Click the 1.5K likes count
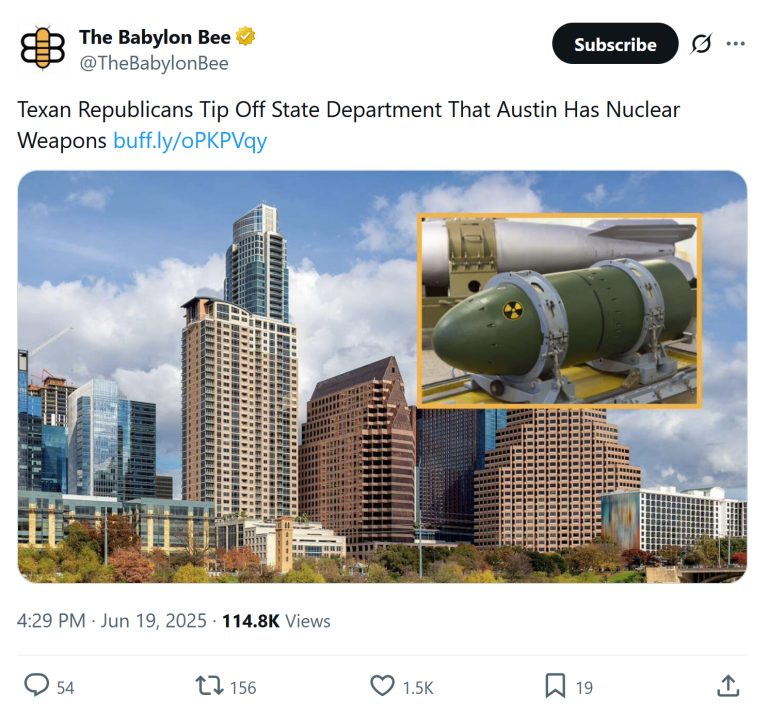Image resolution: width=768 pixels, height=713 pixels. [x=418, y=688]
